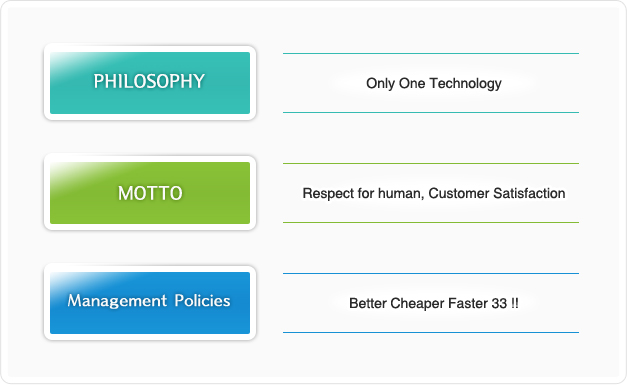Click the "33 !!" text
The width and height of the screenshot is (627, 385).
pos(505,303)
